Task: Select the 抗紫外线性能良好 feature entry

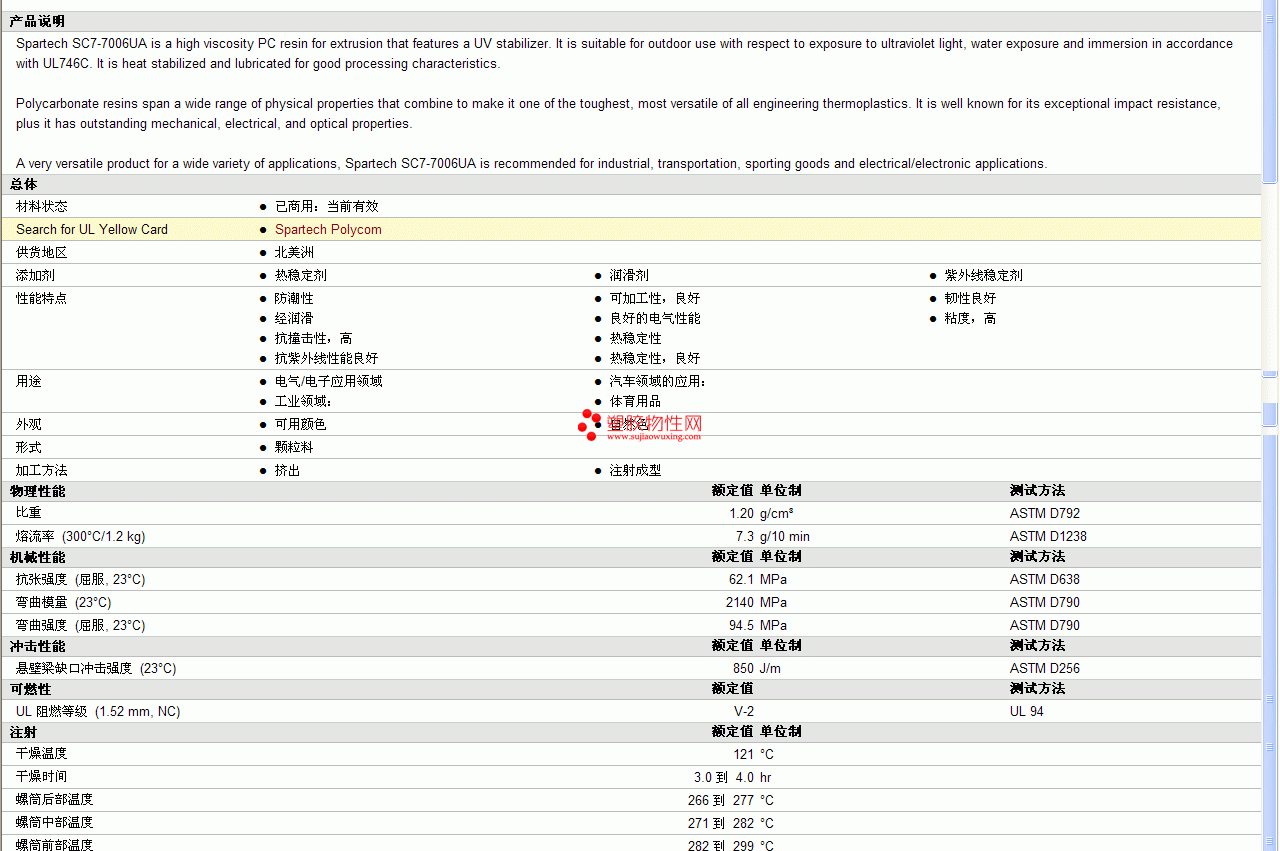Action: [x=327, y=358]
